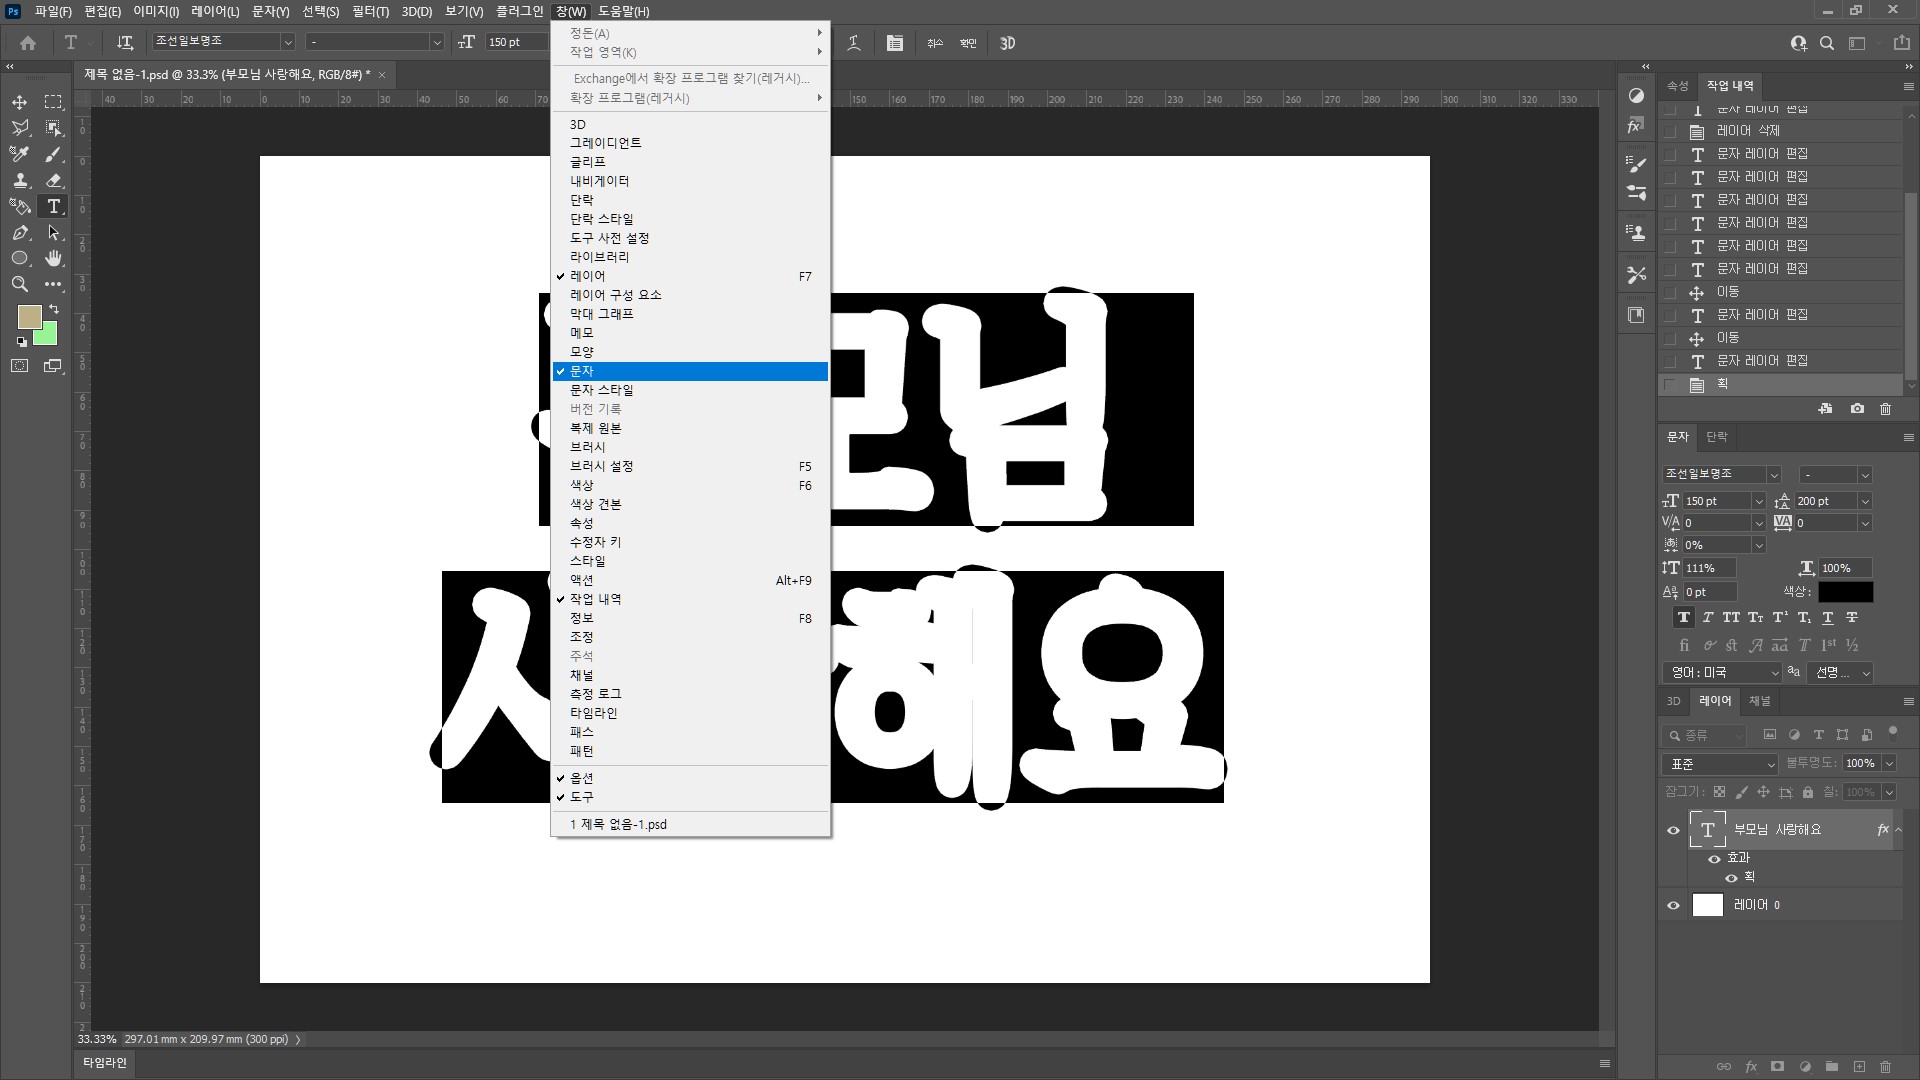The width and height of the screenshot is (1920, 1080).
Task: Click the black text color swatch
Action: pyautogui.click(x=1845, y=592)
